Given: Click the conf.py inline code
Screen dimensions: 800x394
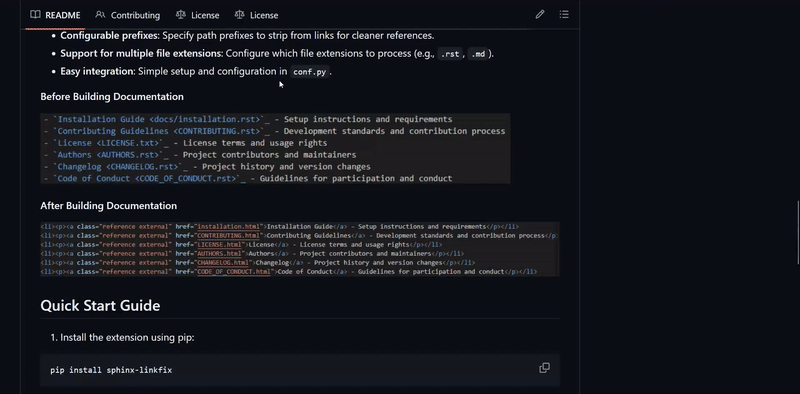Looking at the screenshot, I should point(309,72).
